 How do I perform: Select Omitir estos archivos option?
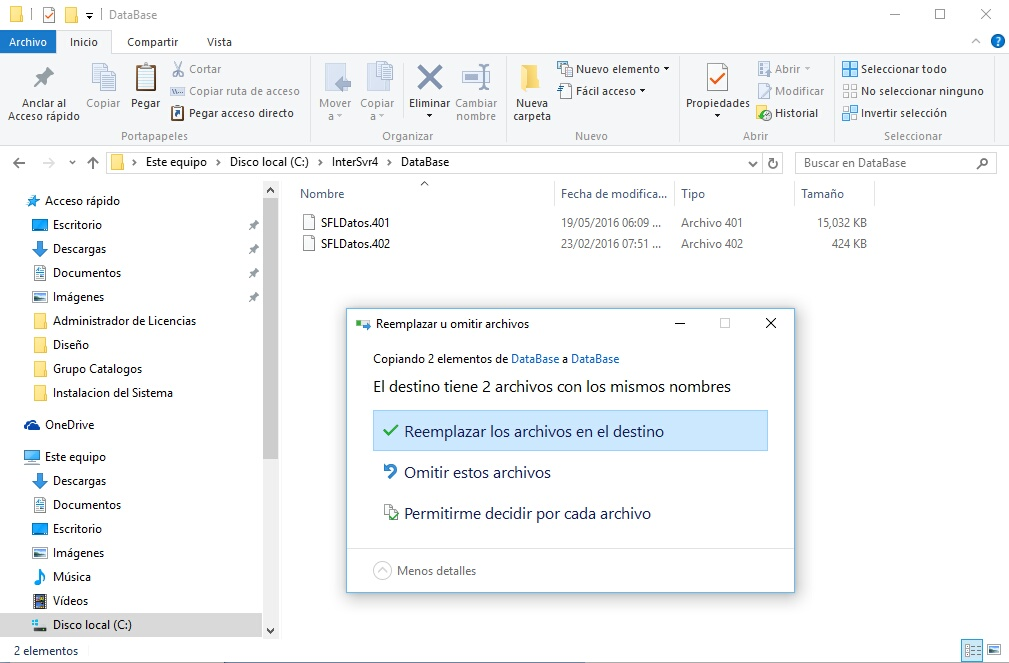(x=477, y=473)
